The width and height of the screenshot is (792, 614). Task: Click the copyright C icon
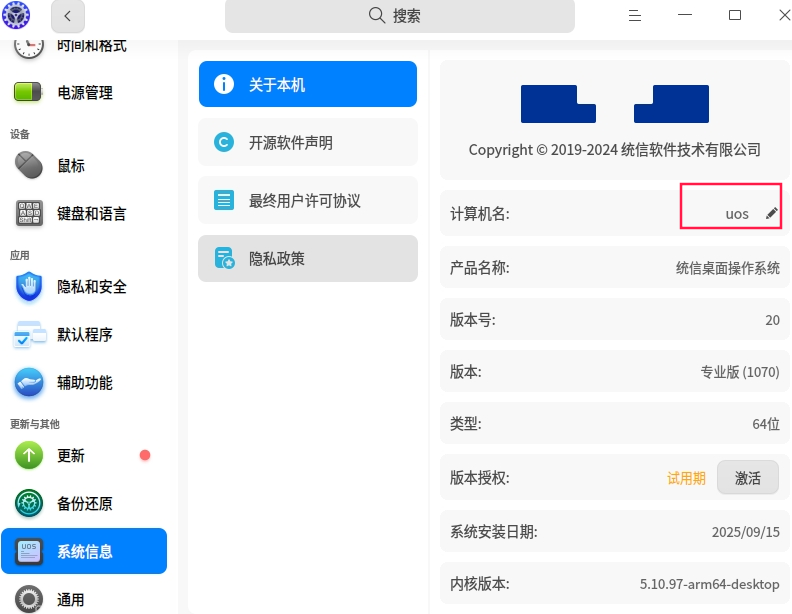point(224,142)
